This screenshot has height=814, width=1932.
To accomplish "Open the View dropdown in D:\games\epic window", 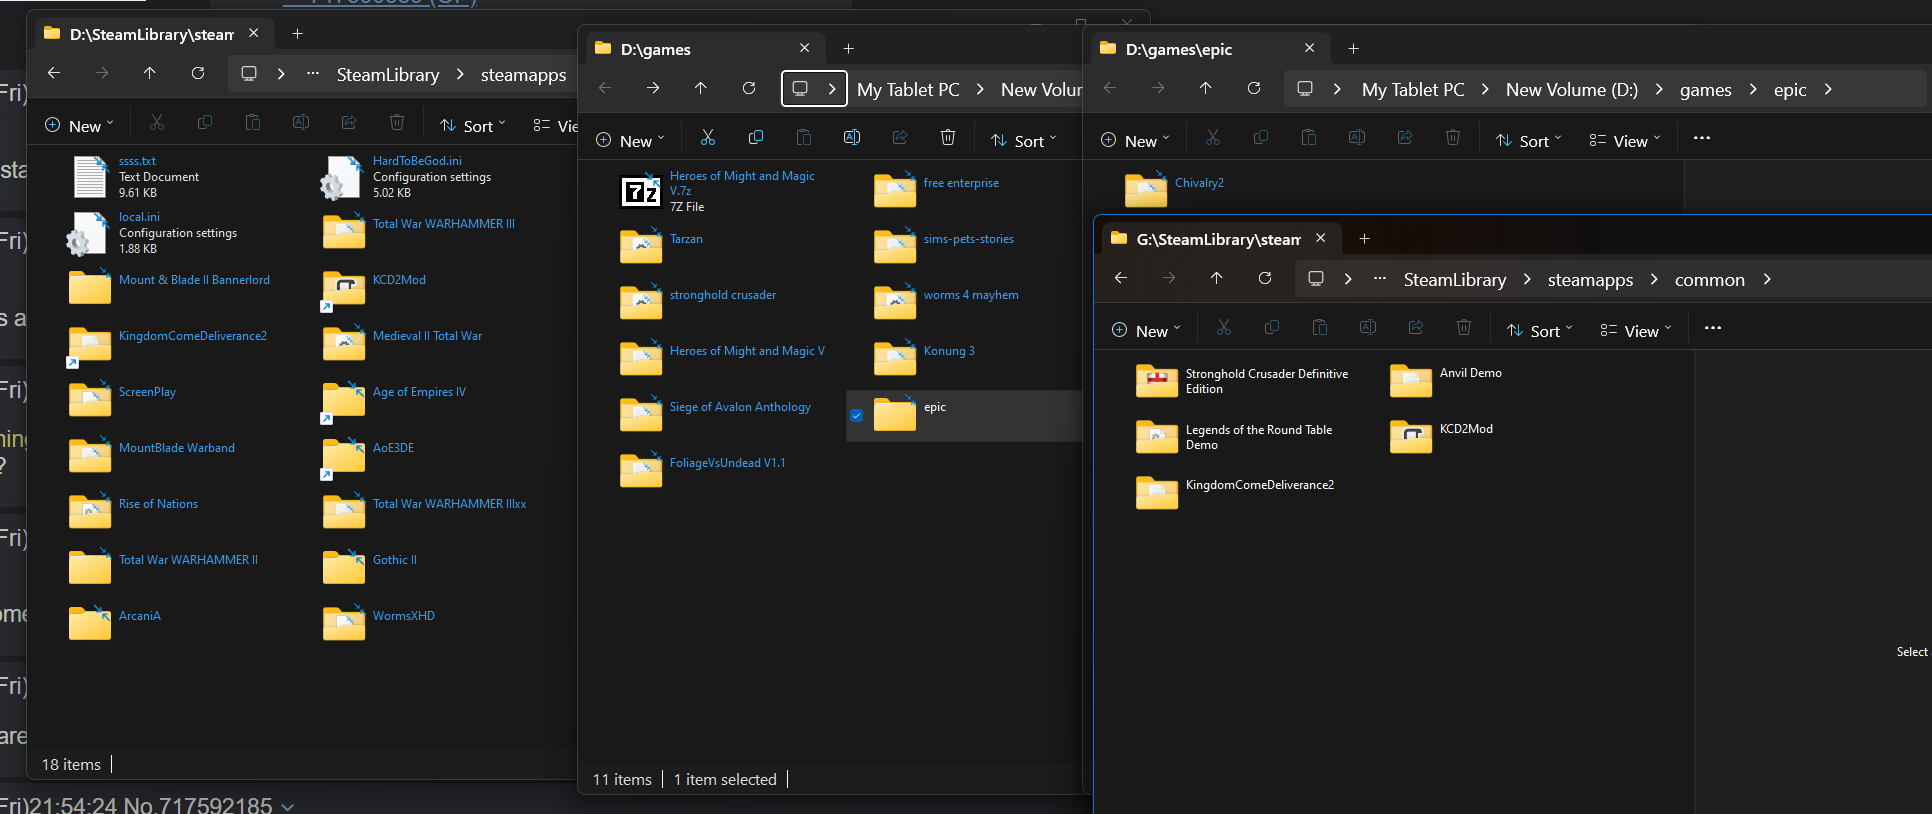I will 1625,141.
